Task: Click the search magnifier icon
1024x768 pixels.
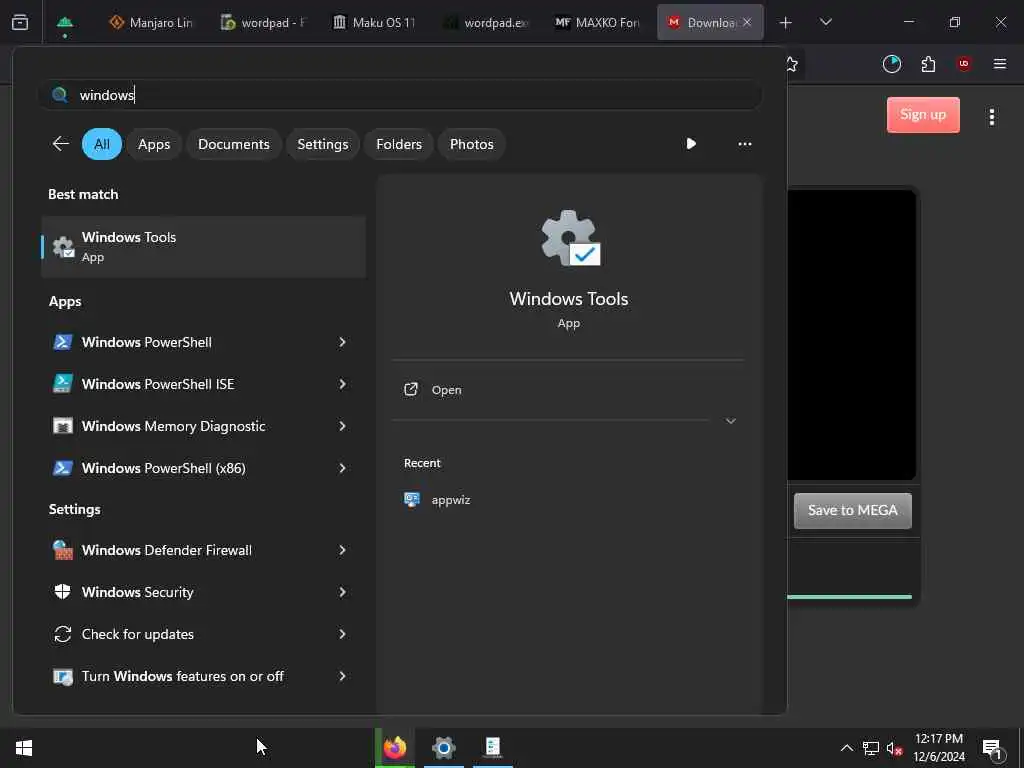Action: coord(60,95)
